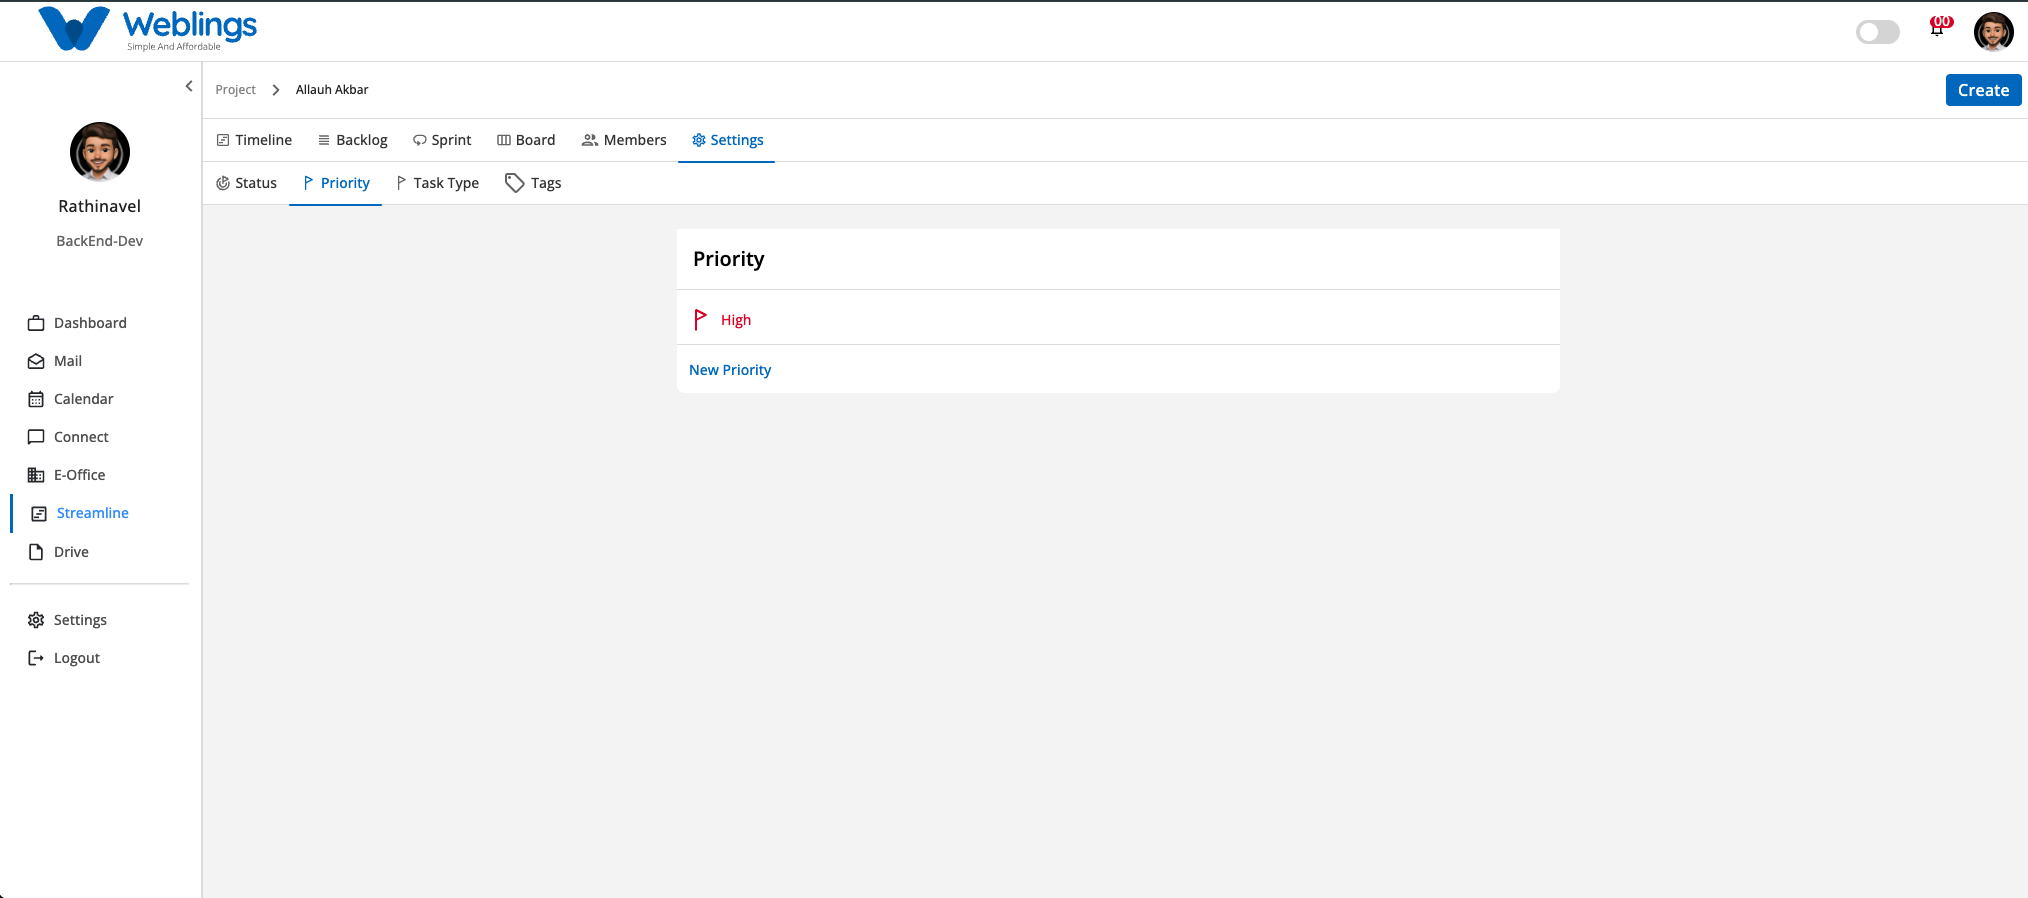Open Mail from the sidebar
This screenshot has width=2028, height=898.
click(55, 361)
